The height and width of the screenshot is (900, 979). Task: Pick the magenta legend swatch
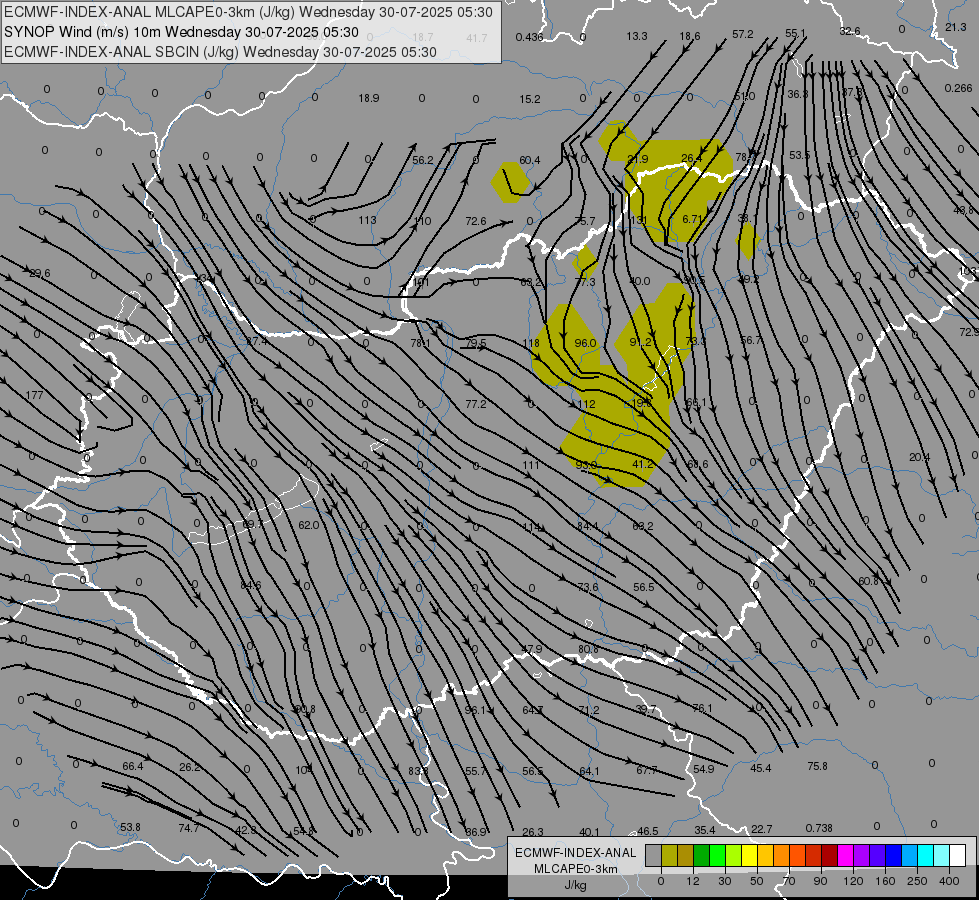point(845,856)
